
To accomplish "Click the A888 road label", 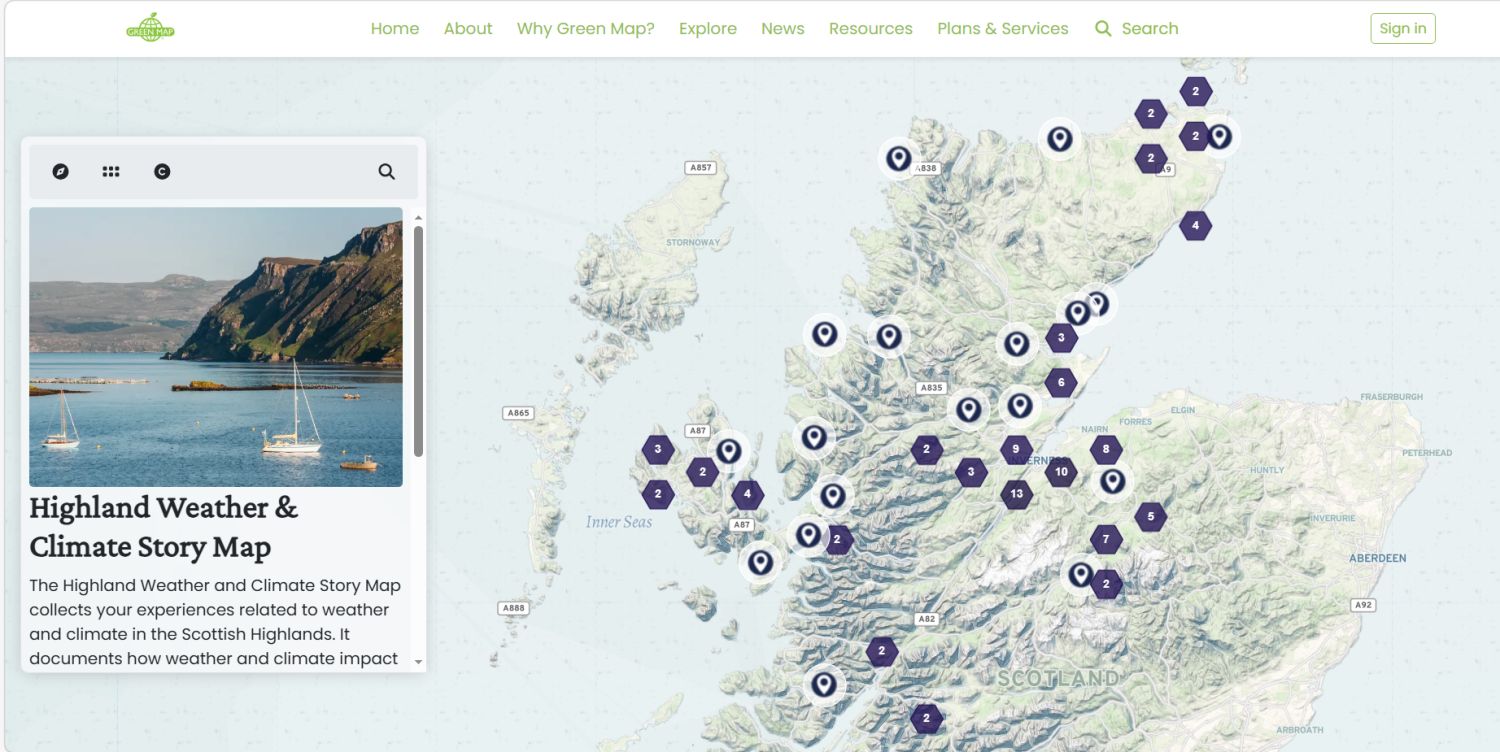I will (x=513, y=608).
